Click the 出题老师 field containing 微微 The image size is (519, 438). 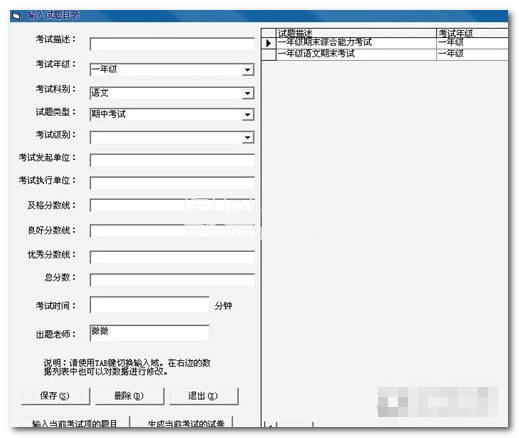pos(149,333)
